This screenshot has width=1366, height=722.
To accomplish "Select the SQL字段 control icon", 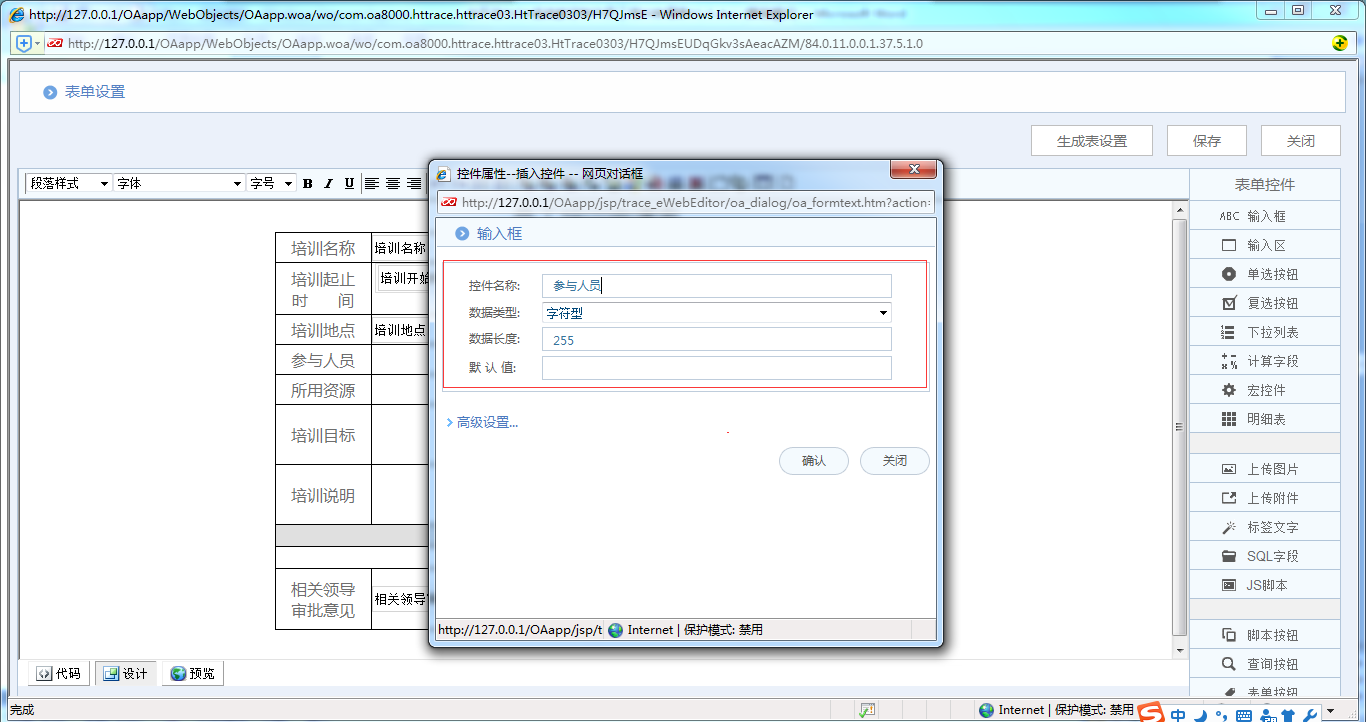I will 1264,555.
